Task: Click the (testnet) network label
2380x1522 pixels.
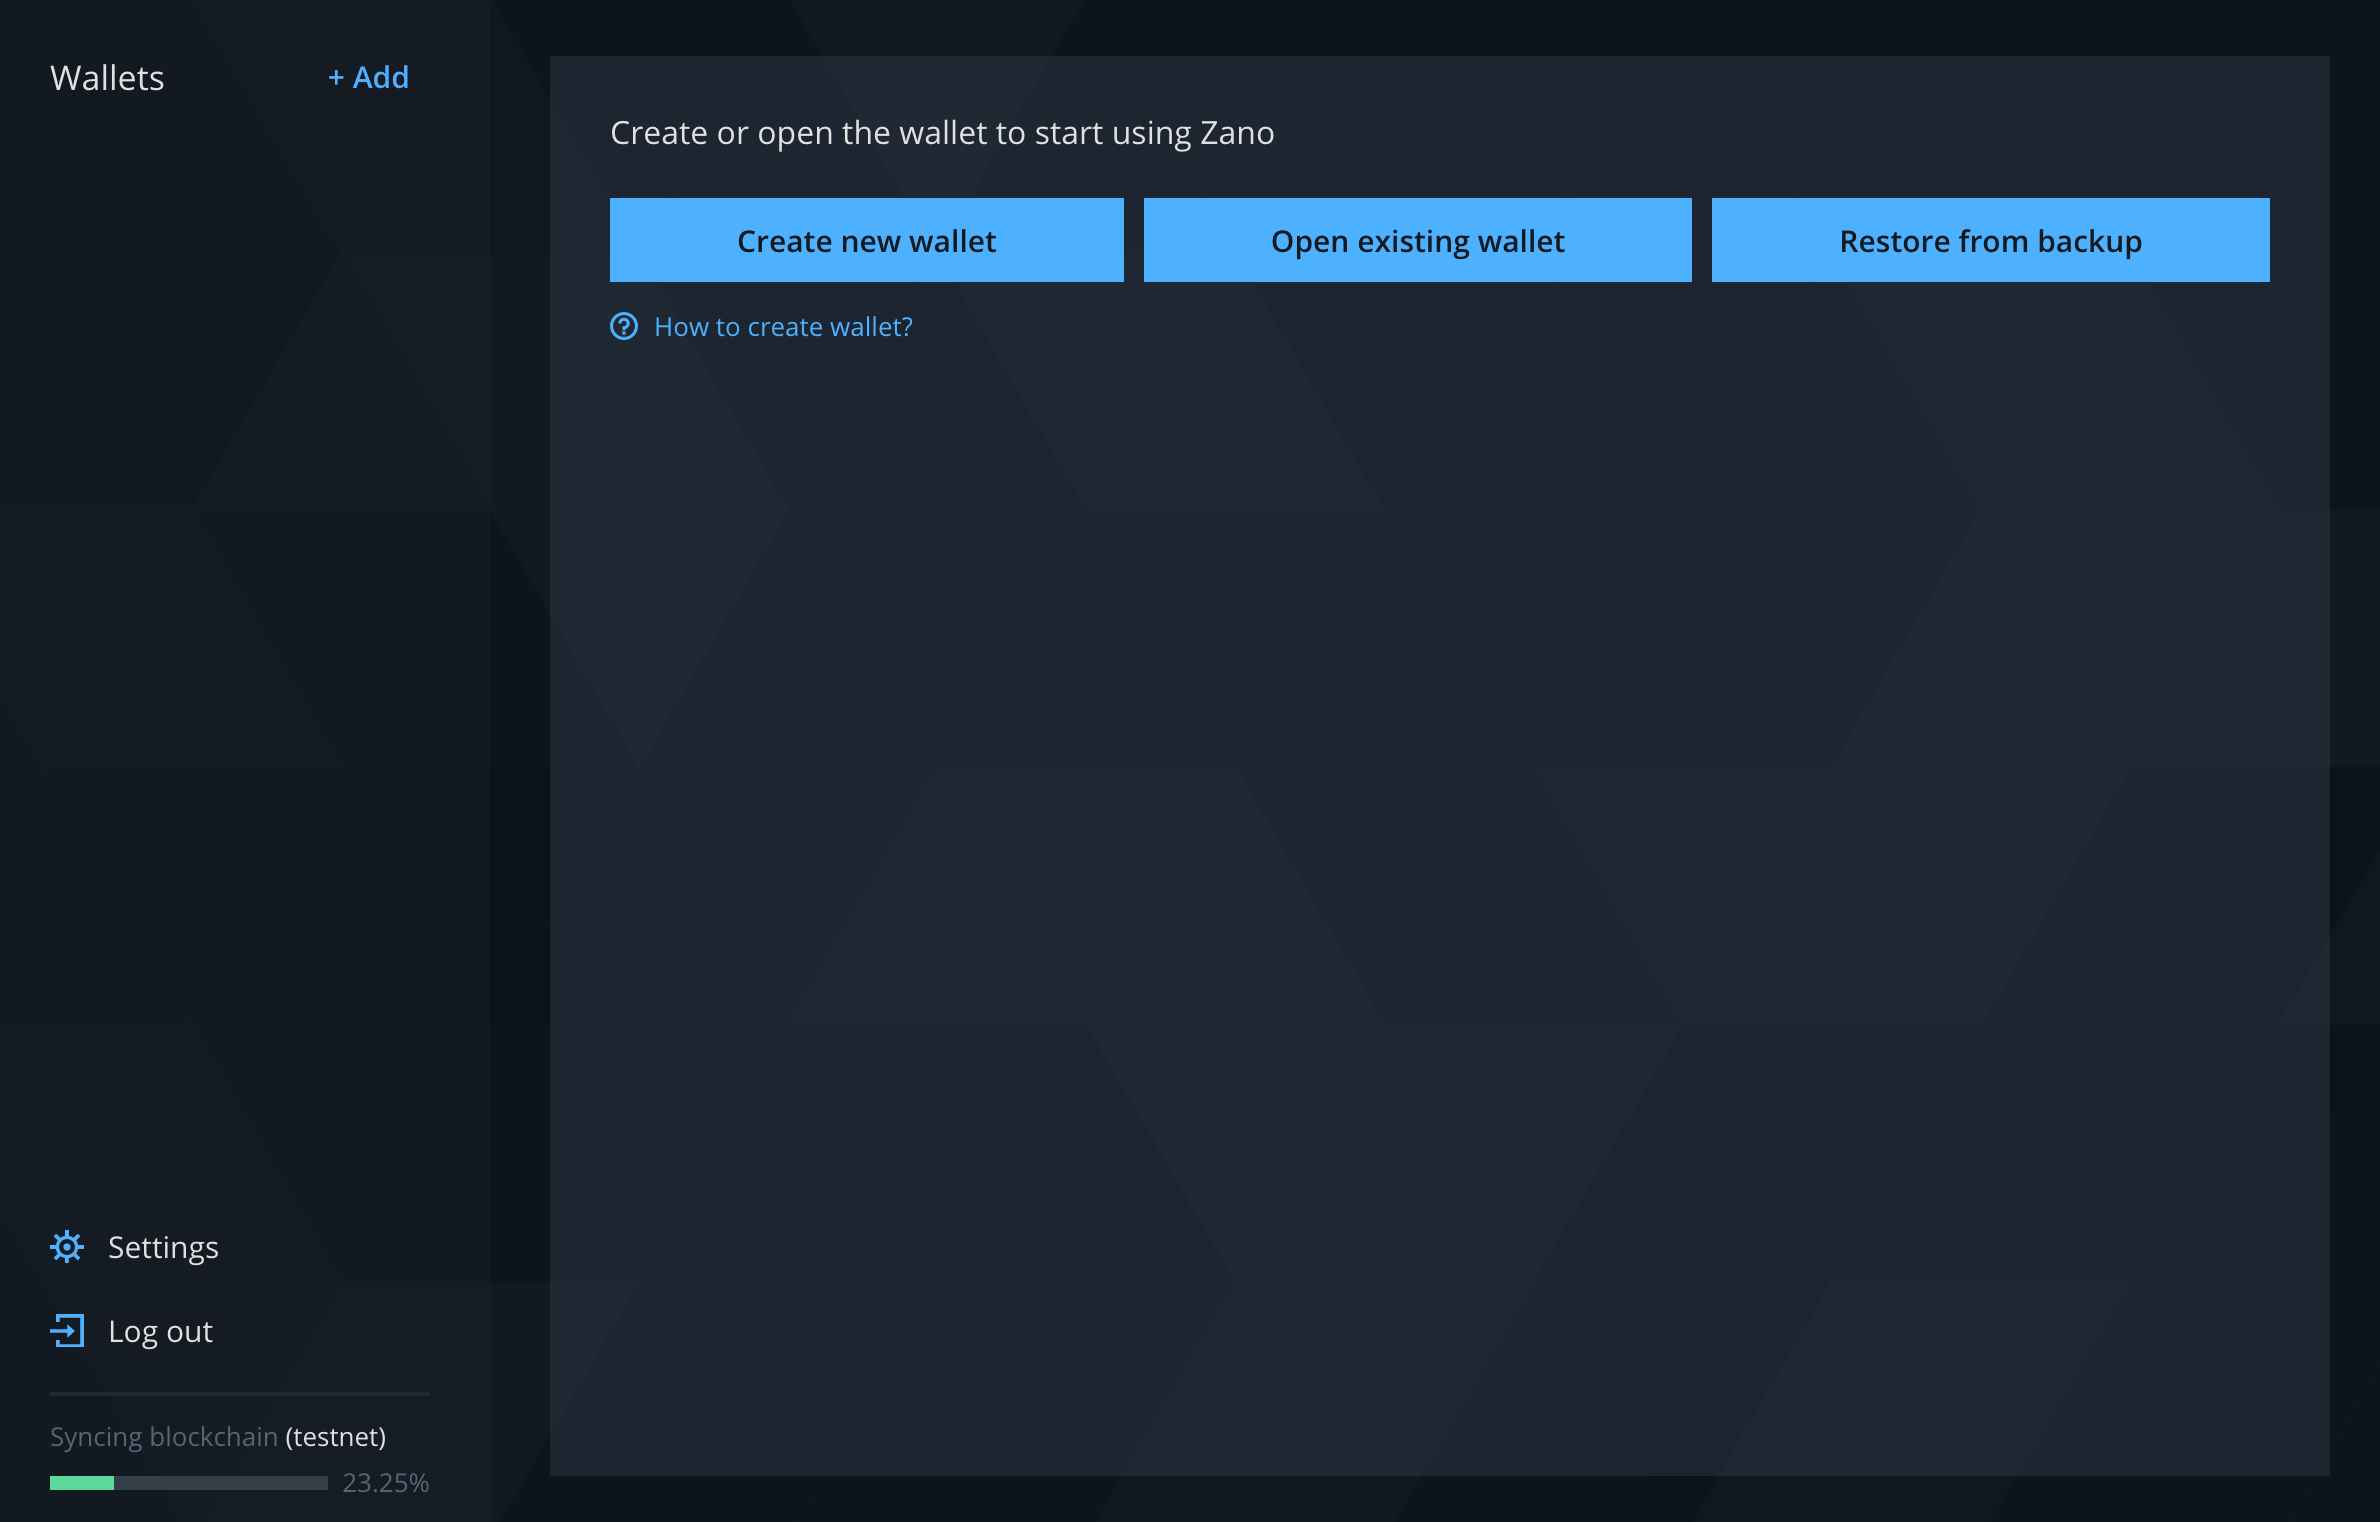Action: pos(336,1437)
